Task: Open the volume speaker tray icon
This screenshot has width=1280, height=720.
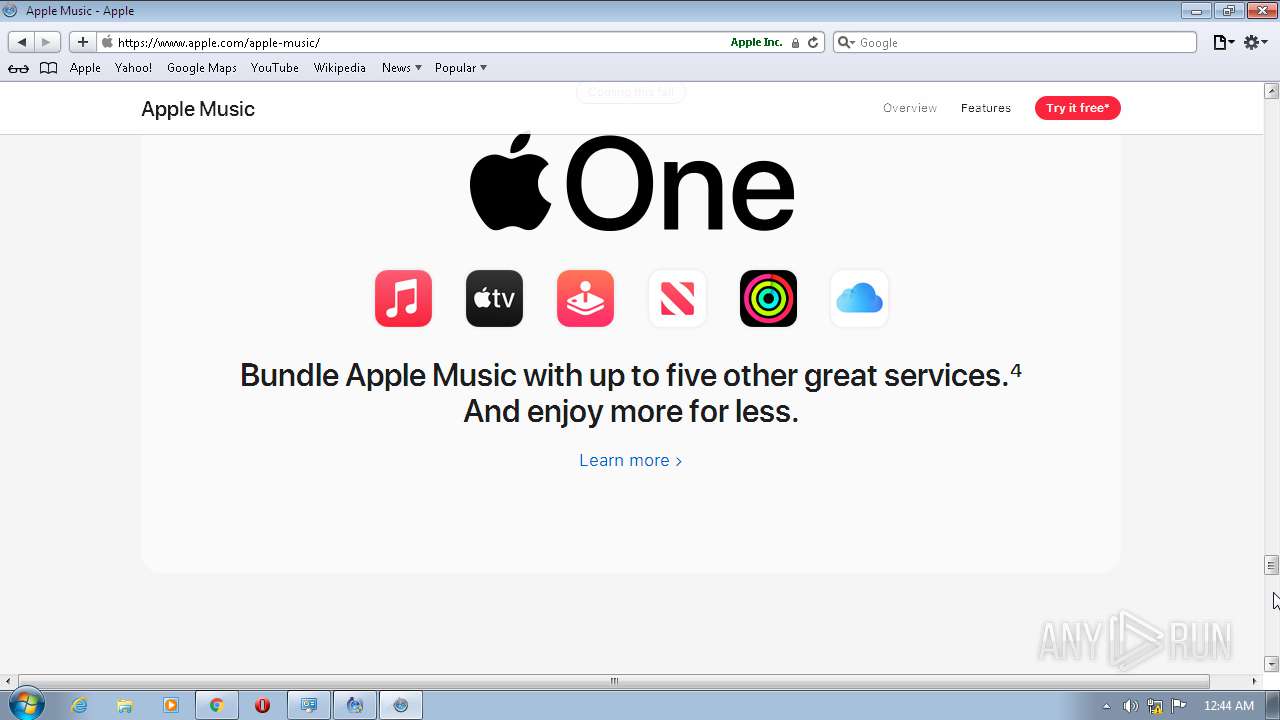Action: pos(1130,706)
